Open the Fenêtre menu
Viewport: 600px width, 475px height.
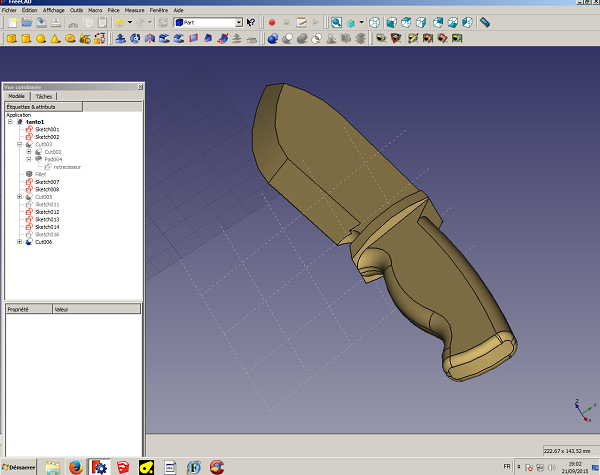point(159,10)
